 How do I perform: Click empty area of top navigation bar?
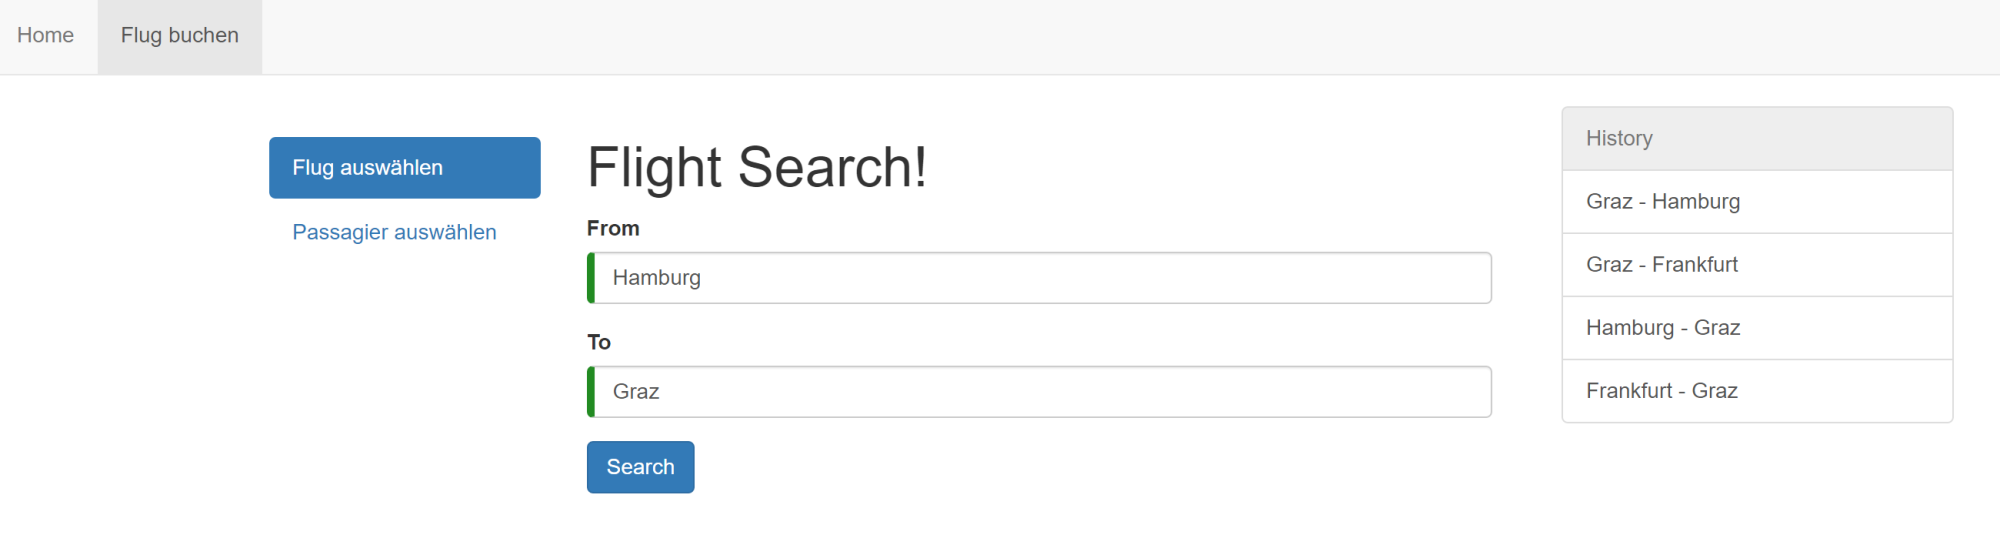point(1100,36)
